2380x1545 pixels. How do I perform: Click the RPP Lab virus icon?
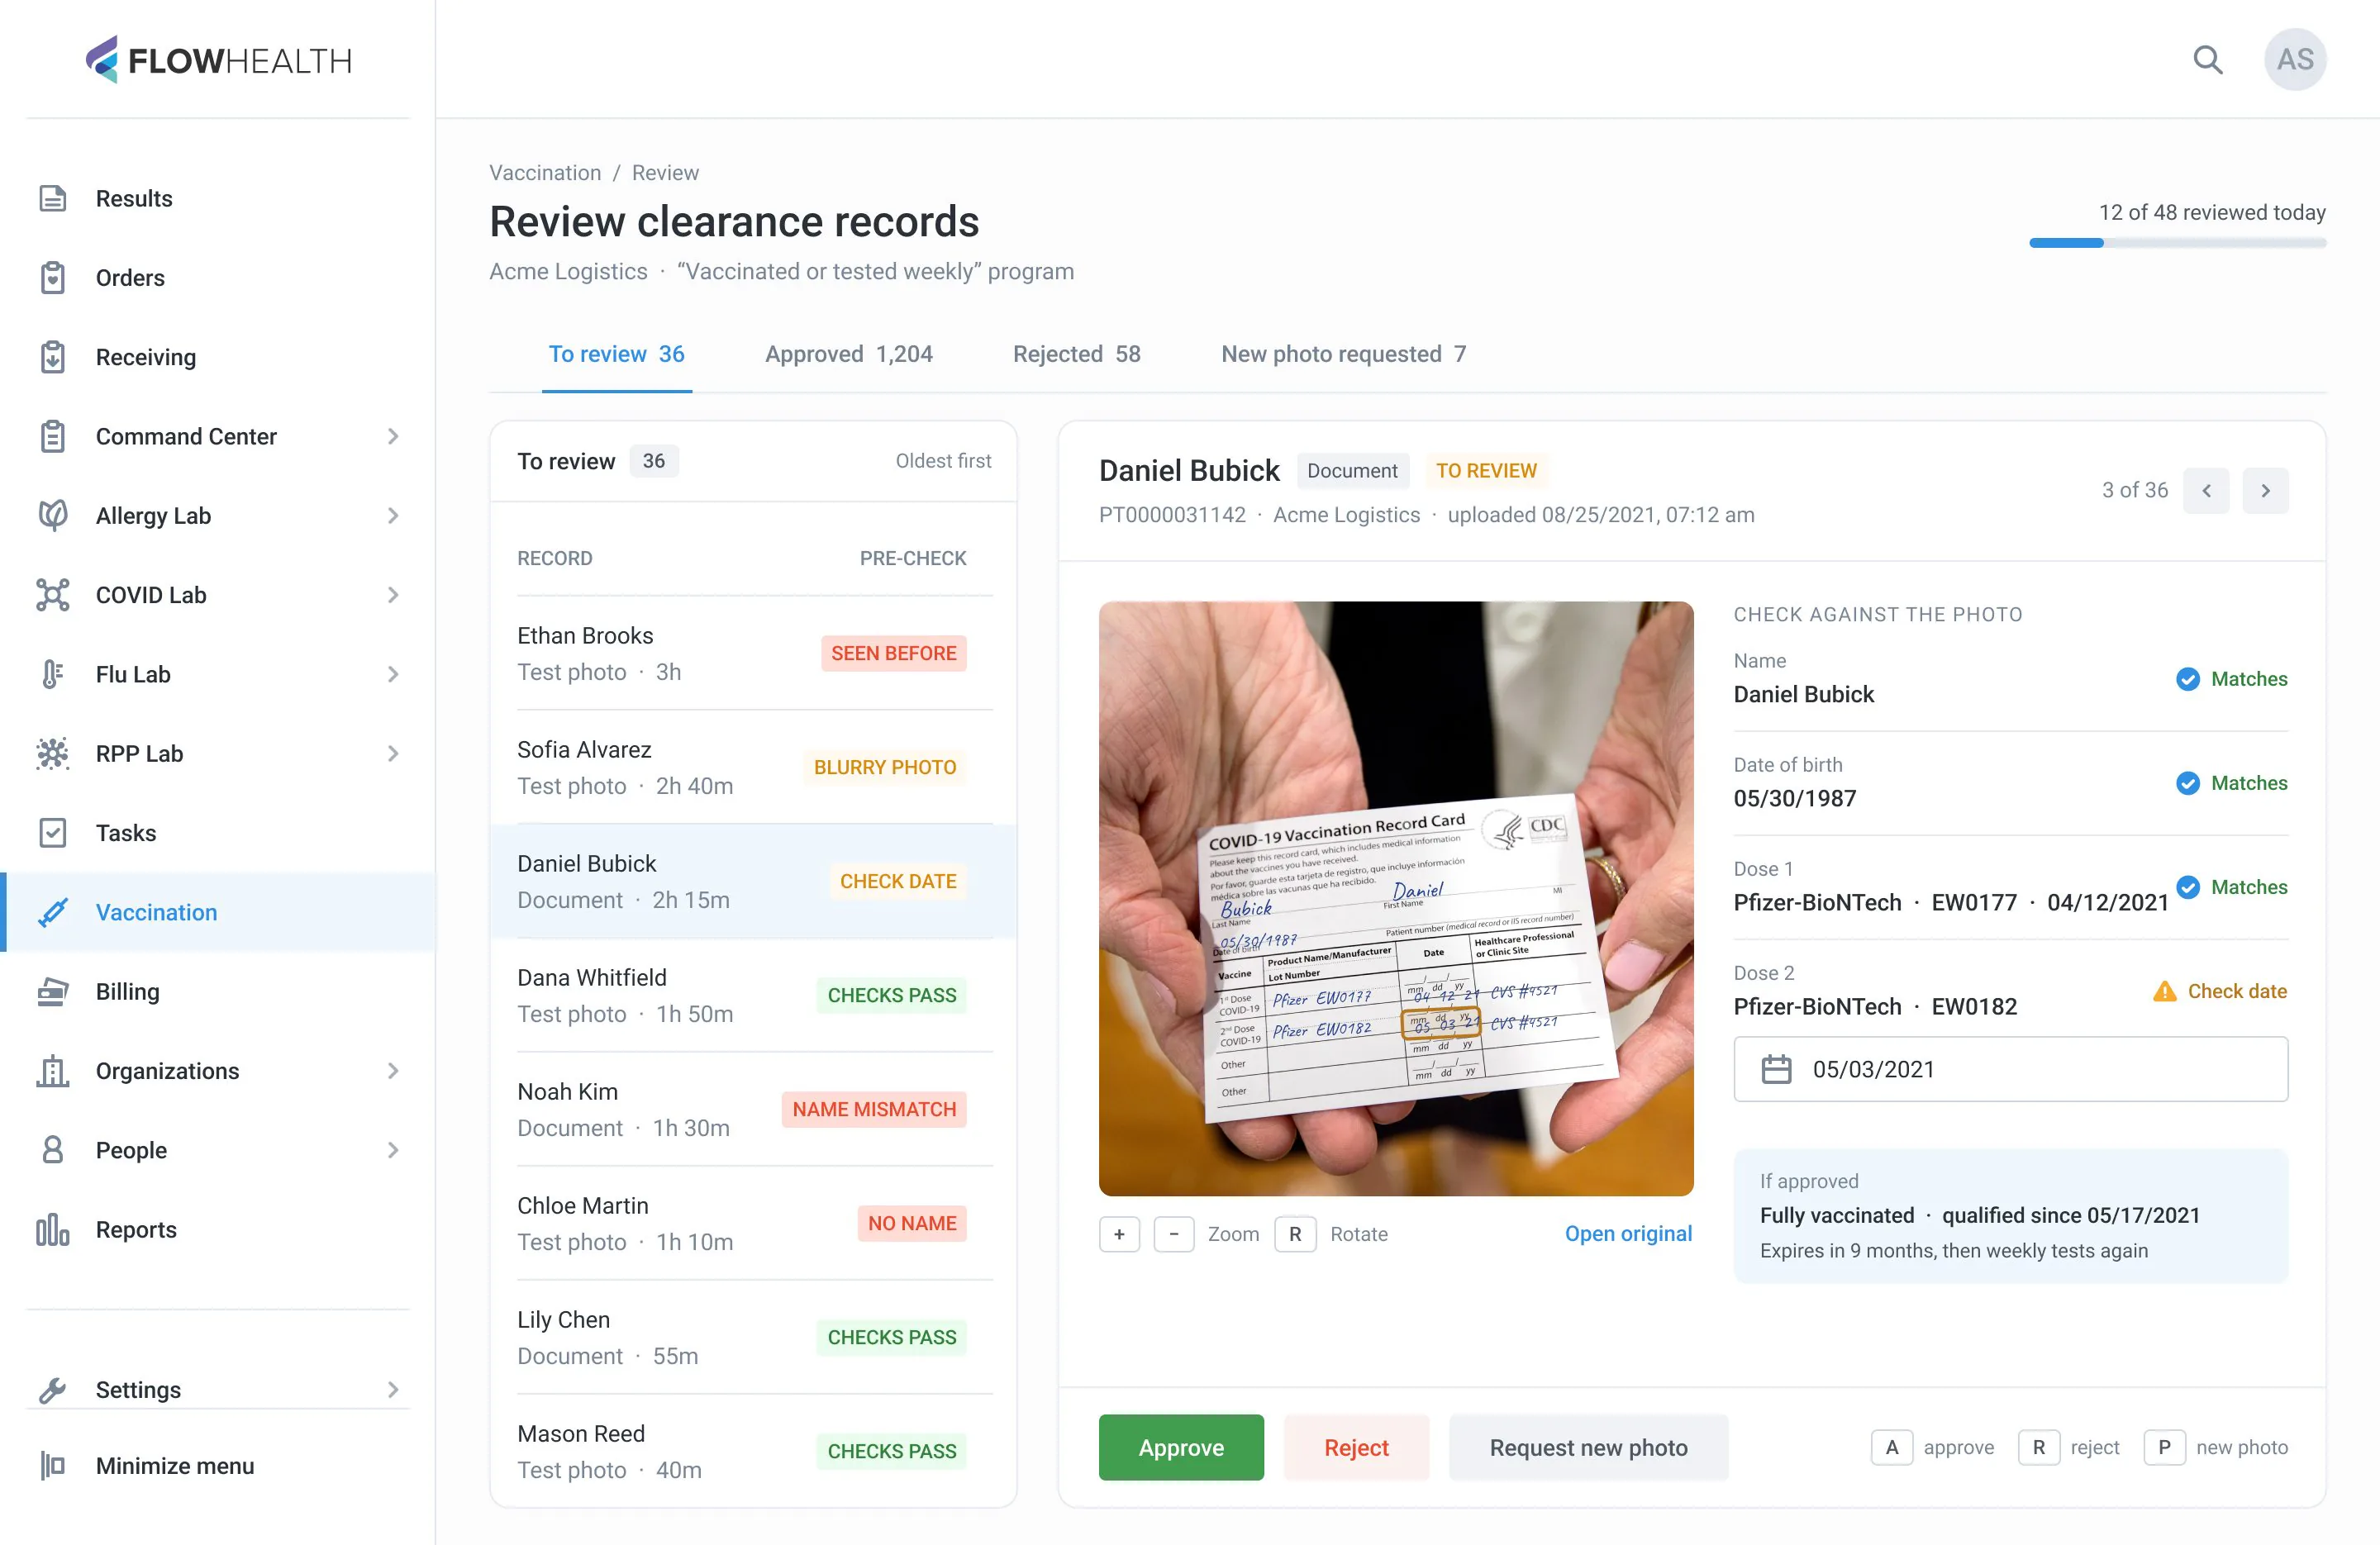(x=53, y=753)
